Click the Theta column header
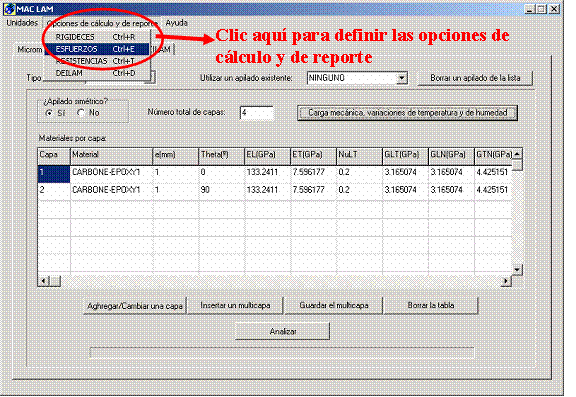The width and height of the screenshot is (576, 397). point(222,155)
